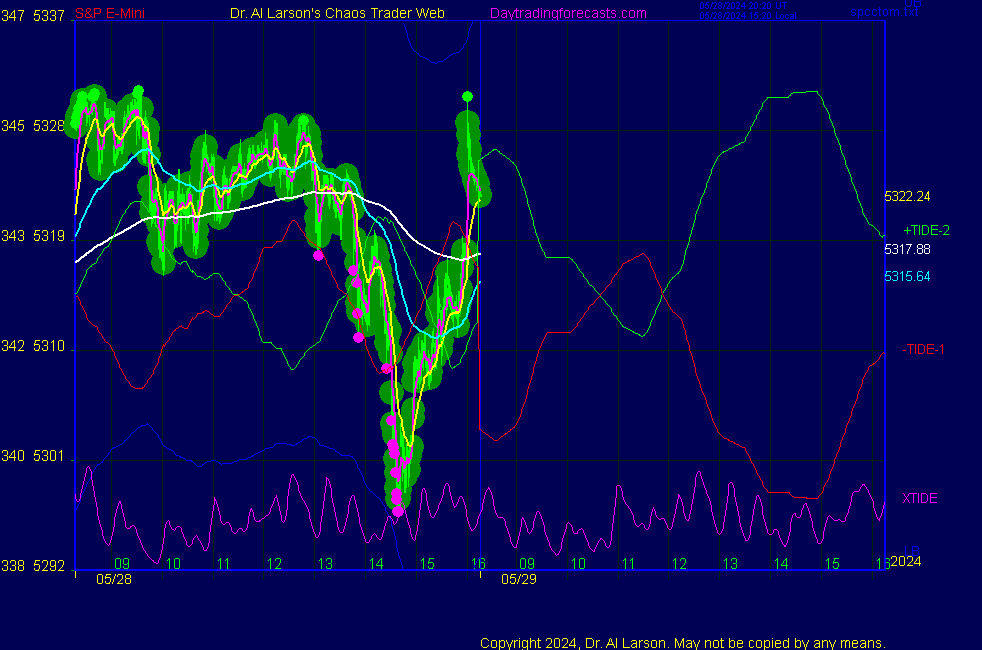Click hour 13 label for 05/29 session

tap(730, 564)
